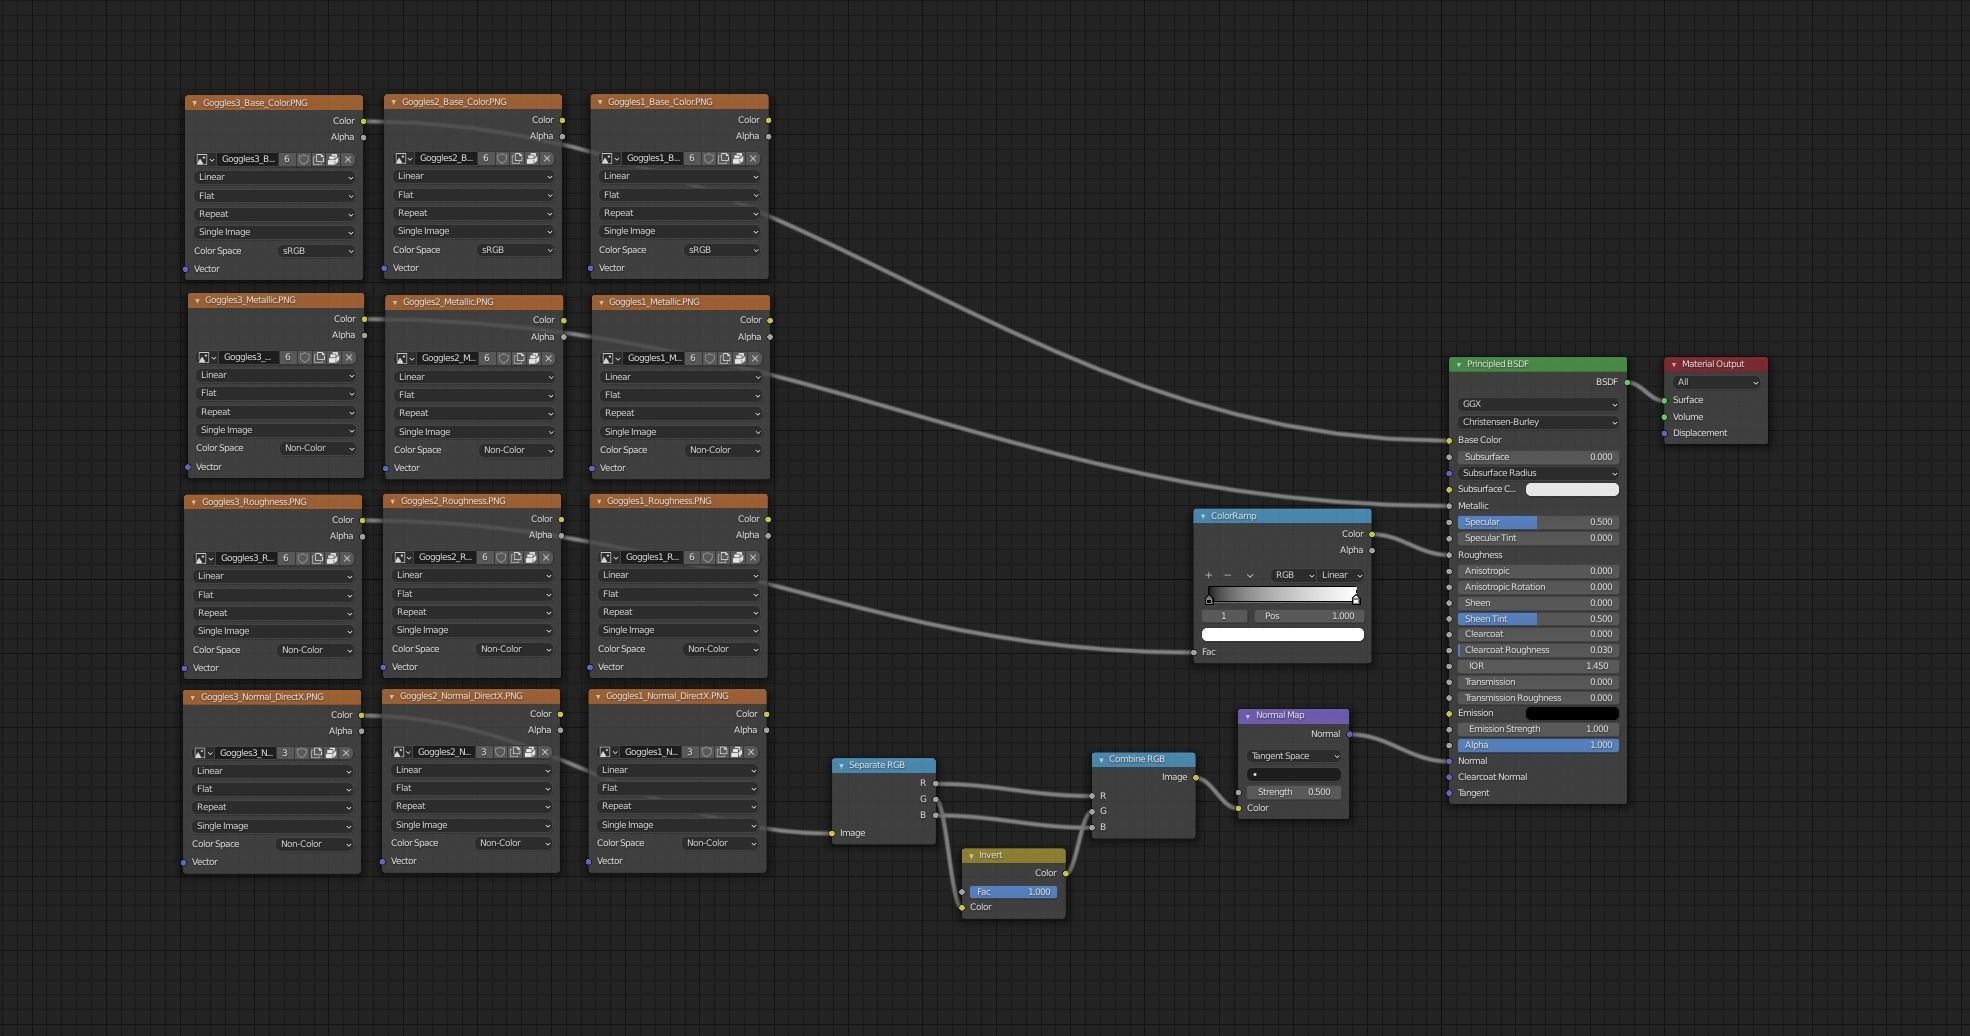Click the Normal Map UV map field
The image size is (1970, 1036).
tap(1294, 774)
